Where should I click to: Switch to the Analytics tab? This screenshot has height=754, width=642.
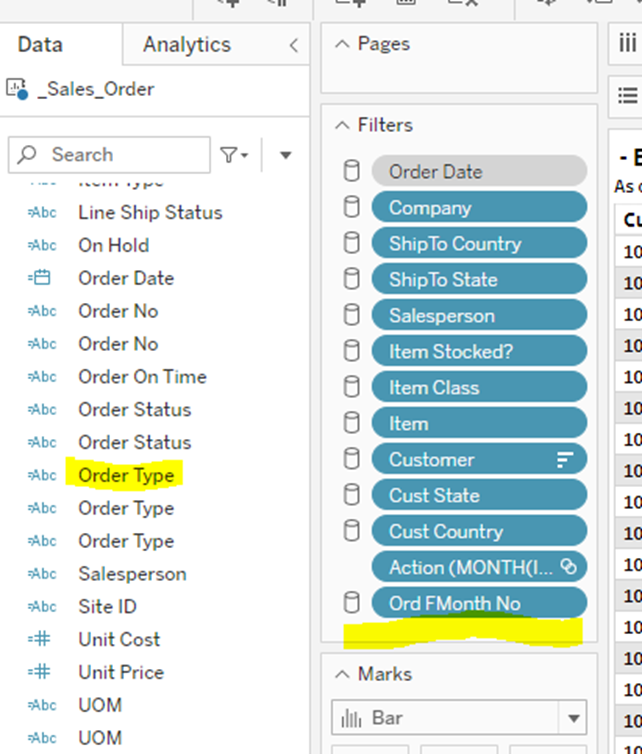click(x=186, y=45)
